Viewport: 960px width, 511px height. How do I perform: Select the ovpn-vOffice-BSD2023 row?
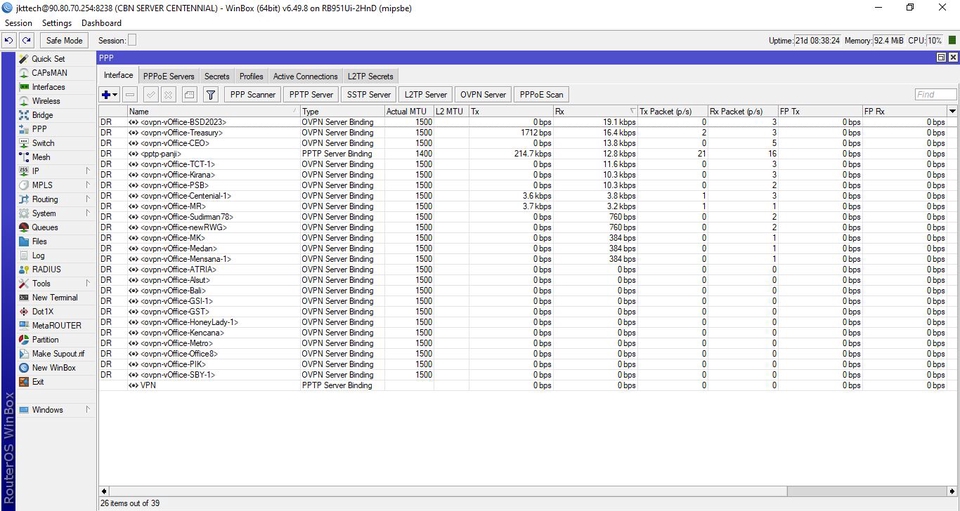pyautogui.click(x=523, y=122)
